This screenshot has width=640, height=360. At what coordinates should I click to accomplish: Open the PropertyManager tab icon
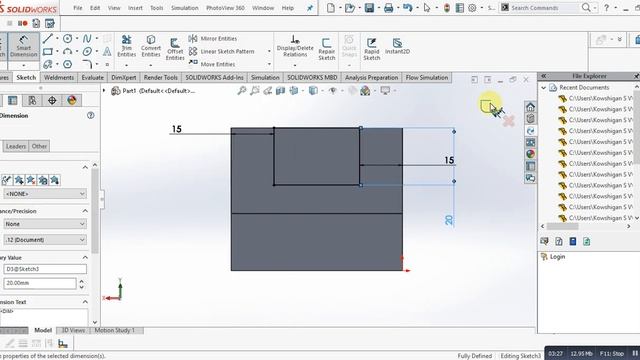13,100
